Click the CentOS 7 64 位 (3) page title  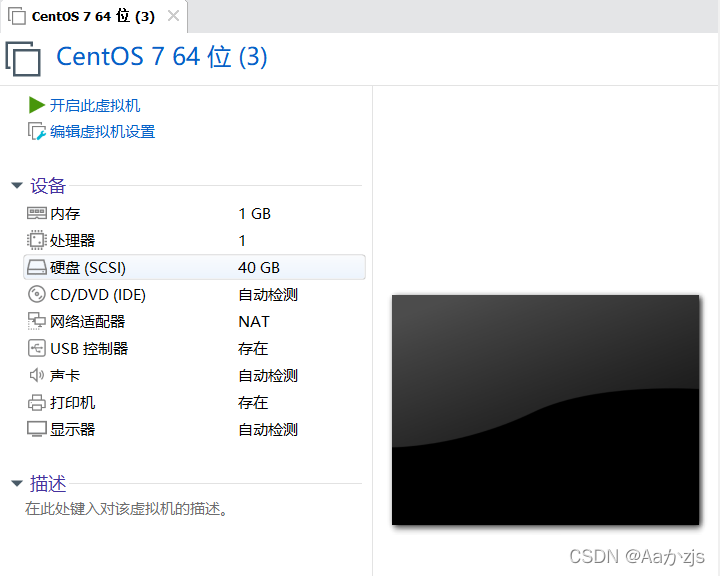[x=162, y=57]
